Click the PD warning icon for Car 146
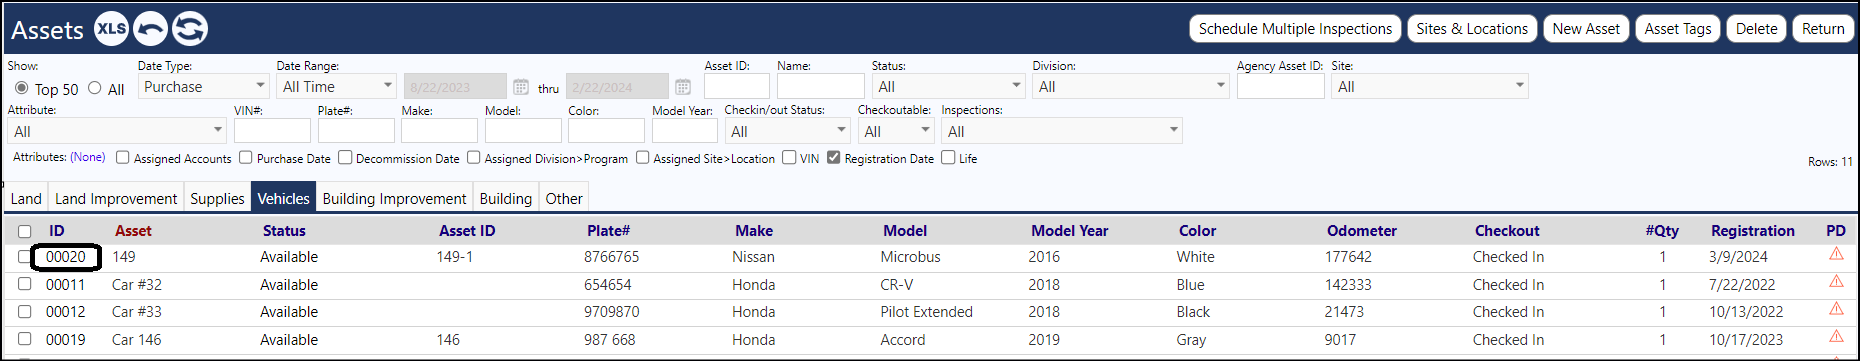This screenshot has width=1860, height=361. pos(1836,337)
